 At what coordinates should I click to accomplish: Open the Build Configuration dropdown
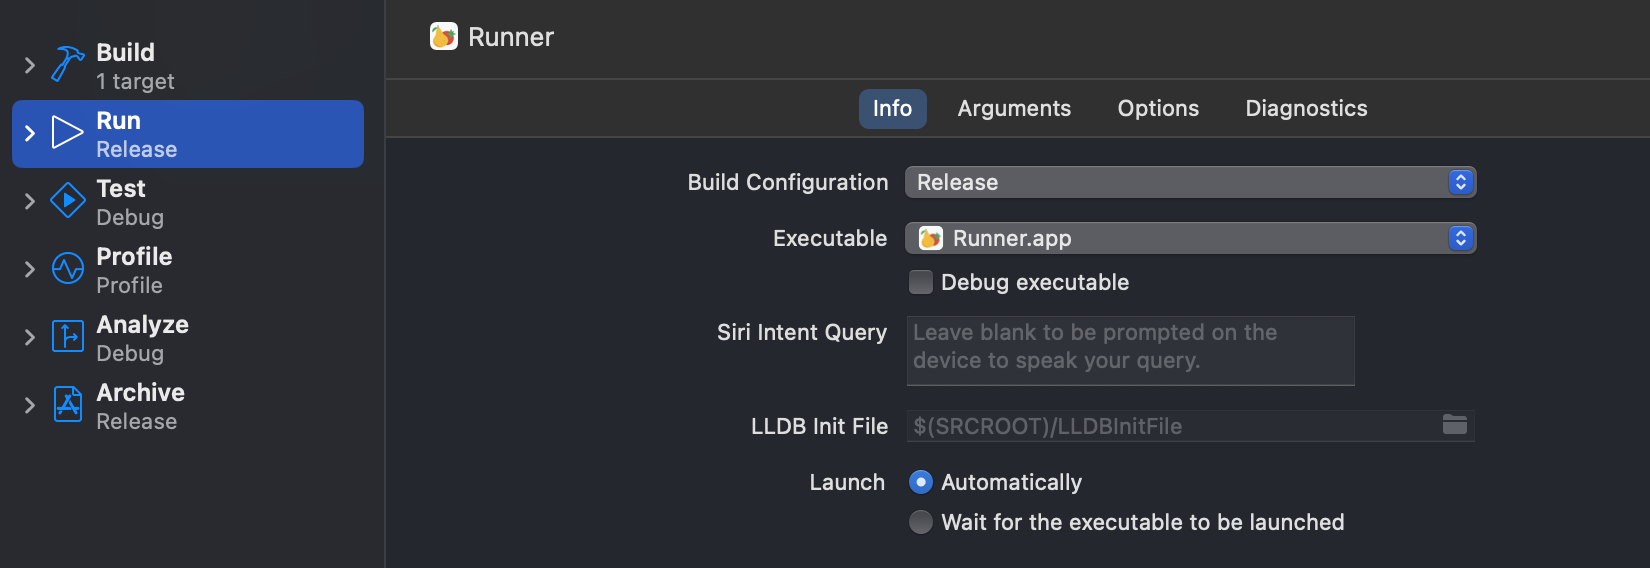click(x=1190, y=182)
